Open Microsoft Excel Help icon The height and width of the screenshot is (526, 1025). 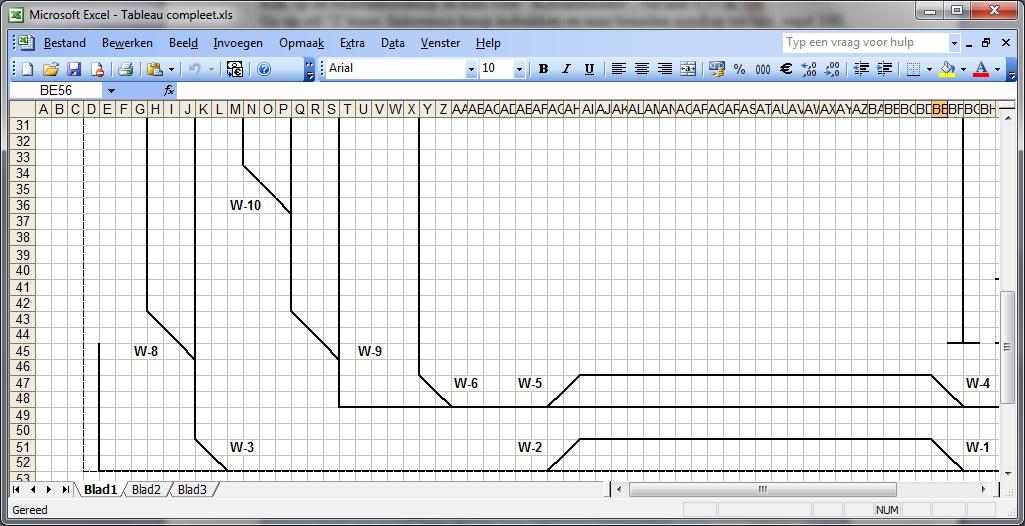[x=265, y=69]
